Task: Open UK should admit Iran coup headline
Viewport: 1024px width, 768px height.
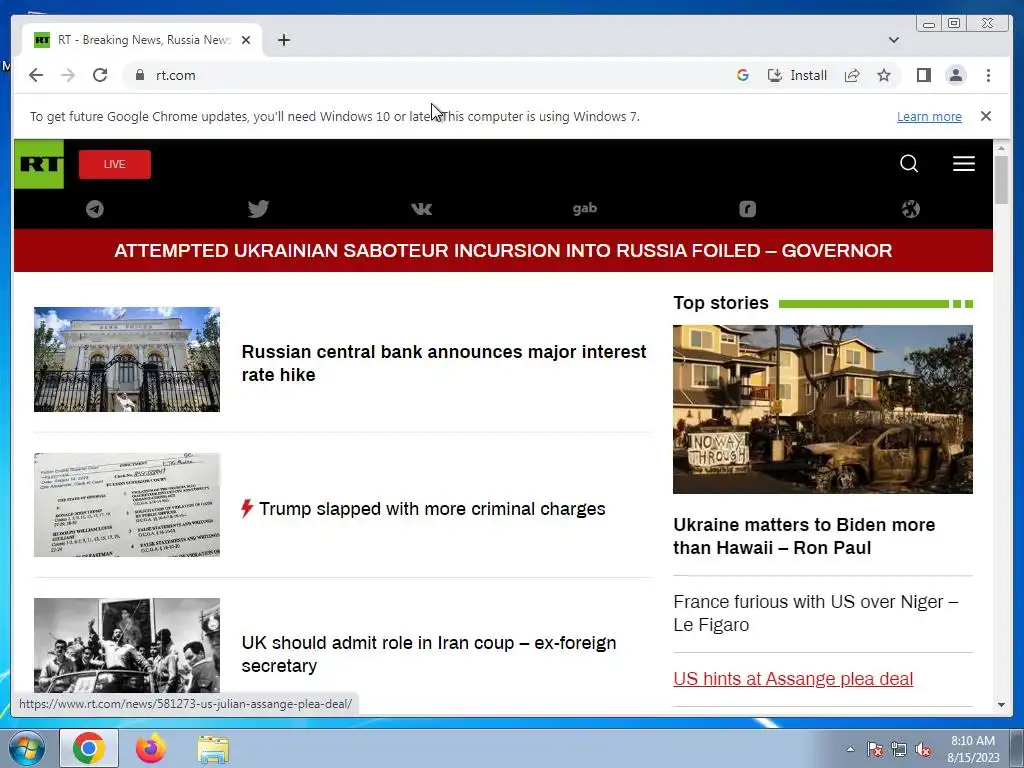Action: 428,654
